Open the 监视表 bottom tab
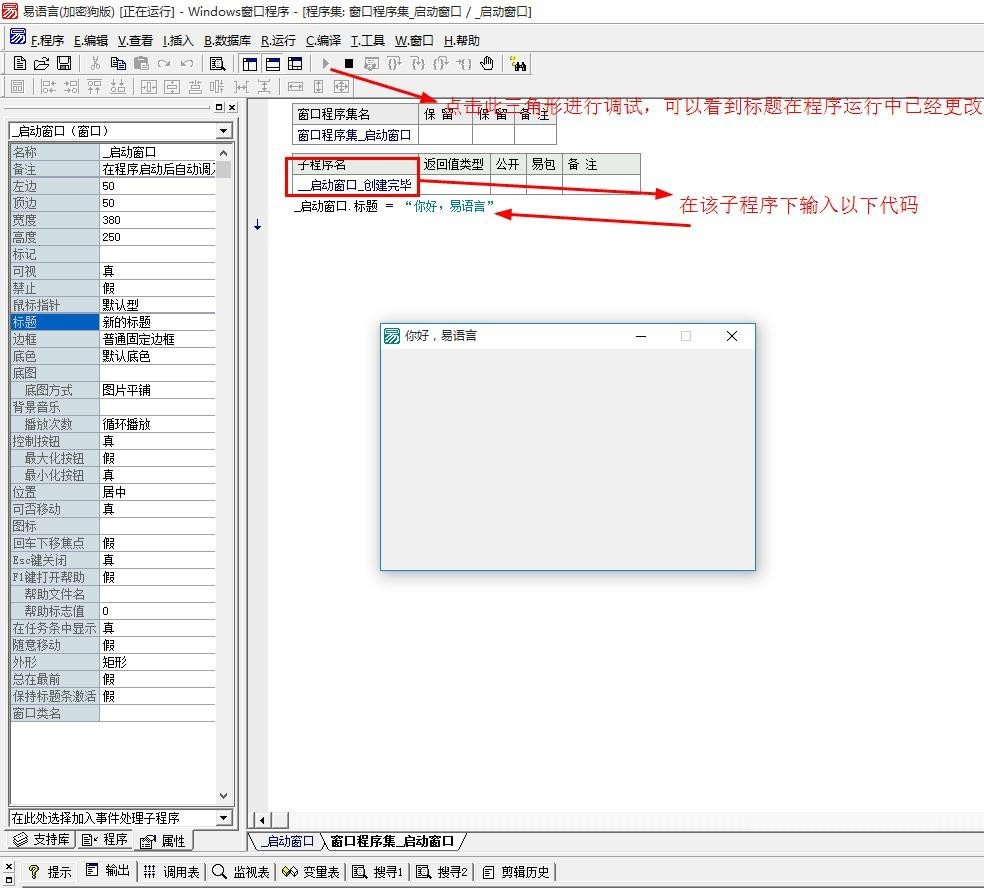The height and width of the screenshot is (888, 984). (x=241, y=872)
